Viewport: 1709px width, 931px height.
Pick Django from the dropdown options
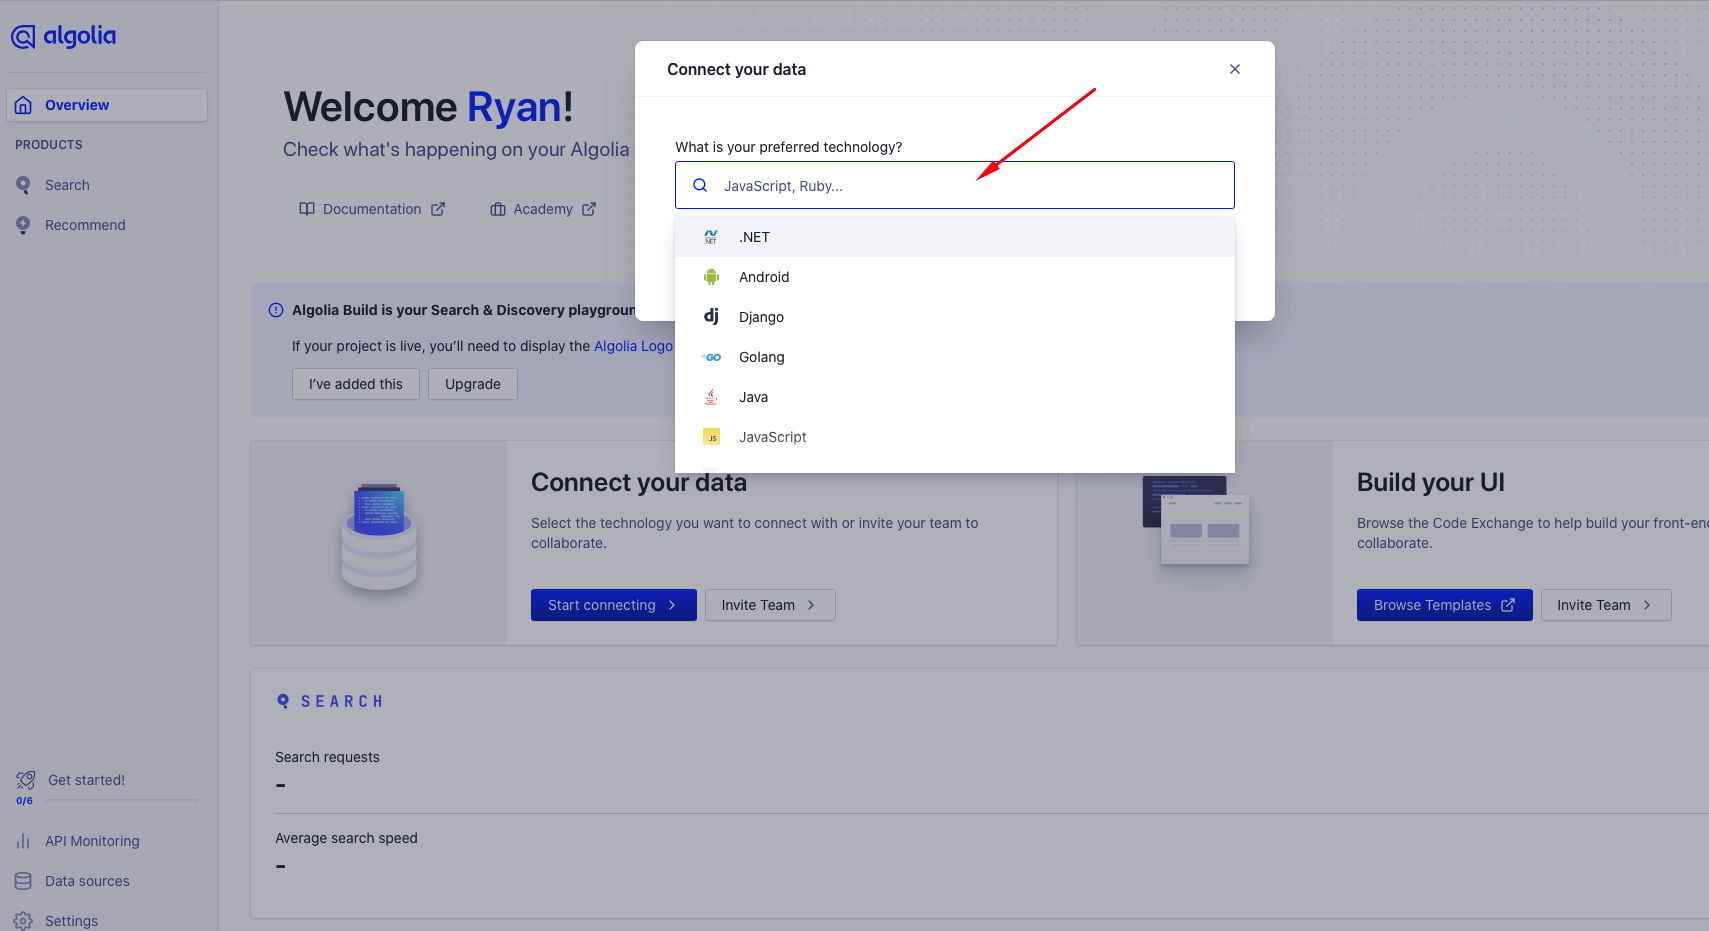(x=955, y=317)
